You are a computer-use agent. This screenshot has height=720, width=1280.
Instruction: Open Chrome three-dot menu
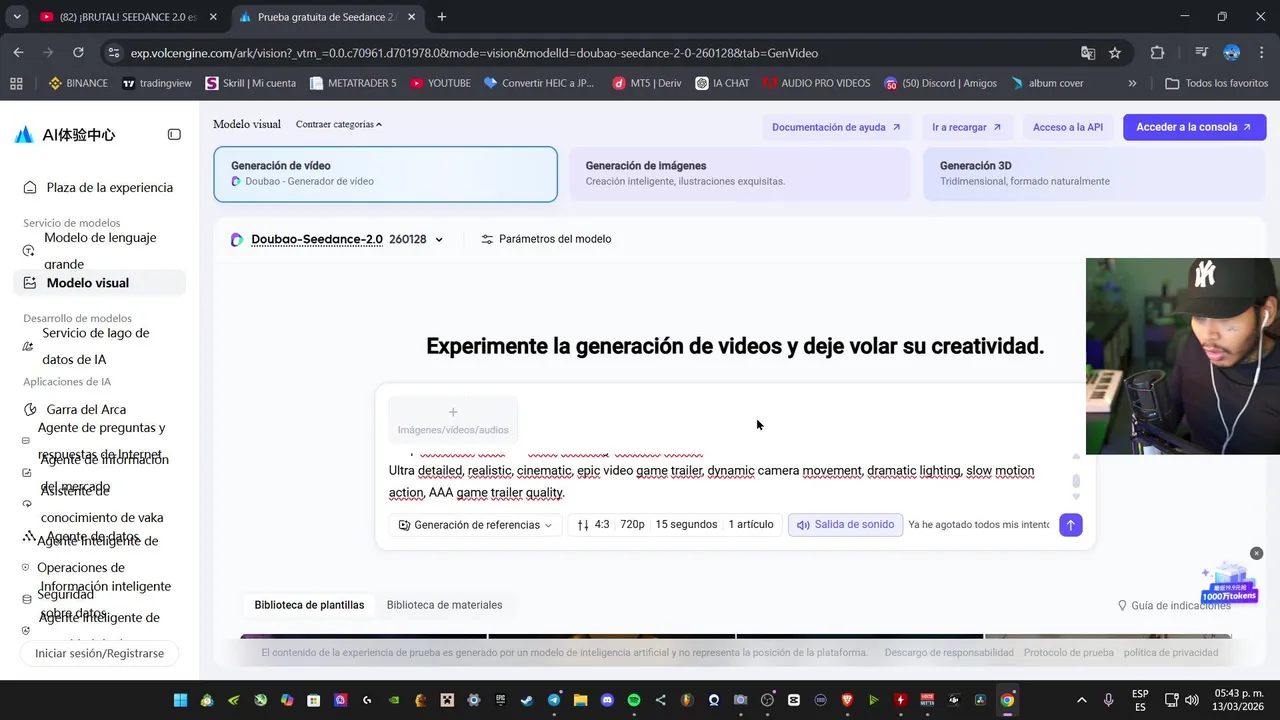[1260, 53]
